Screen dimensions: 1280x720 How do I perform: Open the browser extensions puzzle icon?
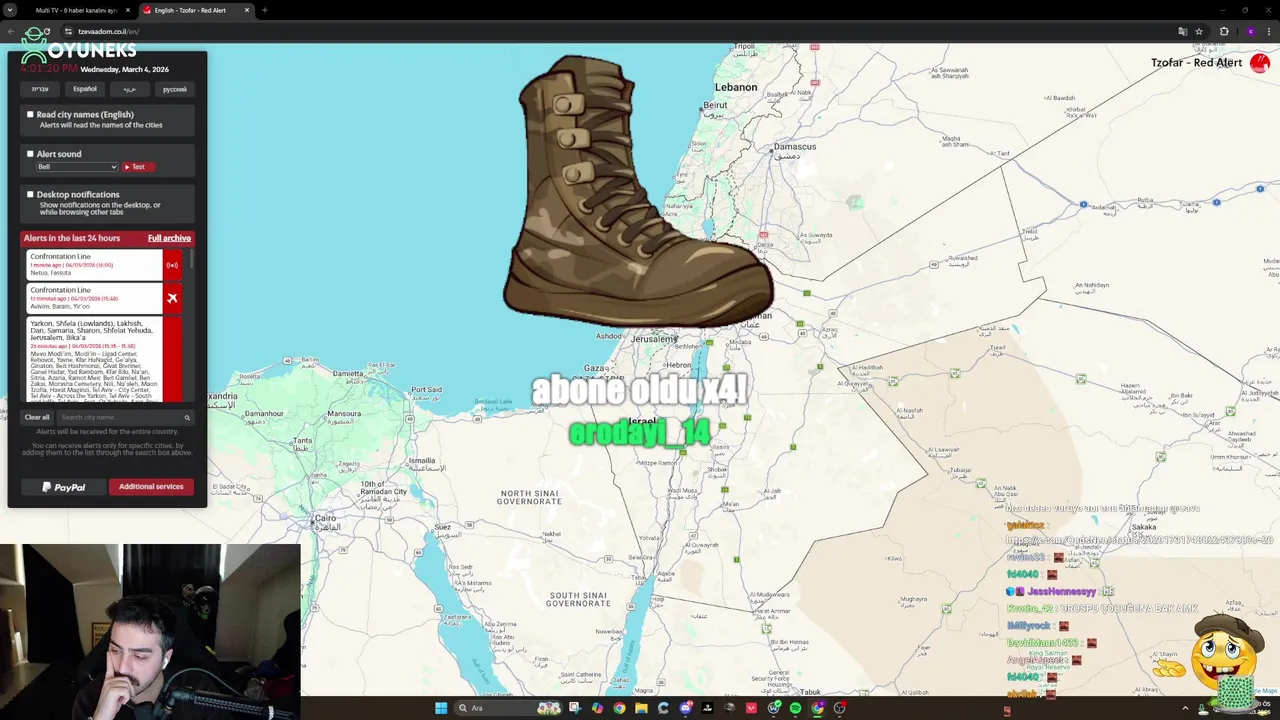tap(1224, 31)
